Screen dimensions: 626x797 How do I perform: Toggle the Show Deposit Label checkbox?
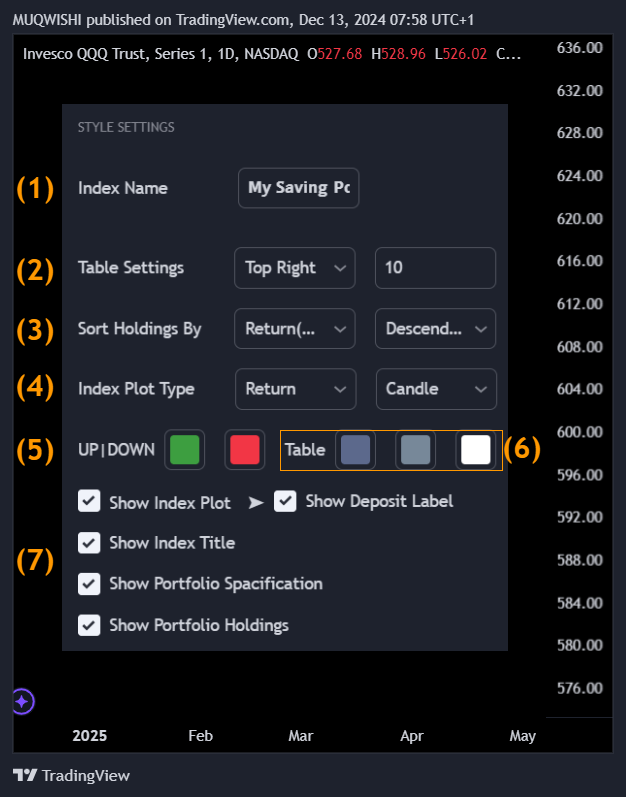[x=285, y=501]
